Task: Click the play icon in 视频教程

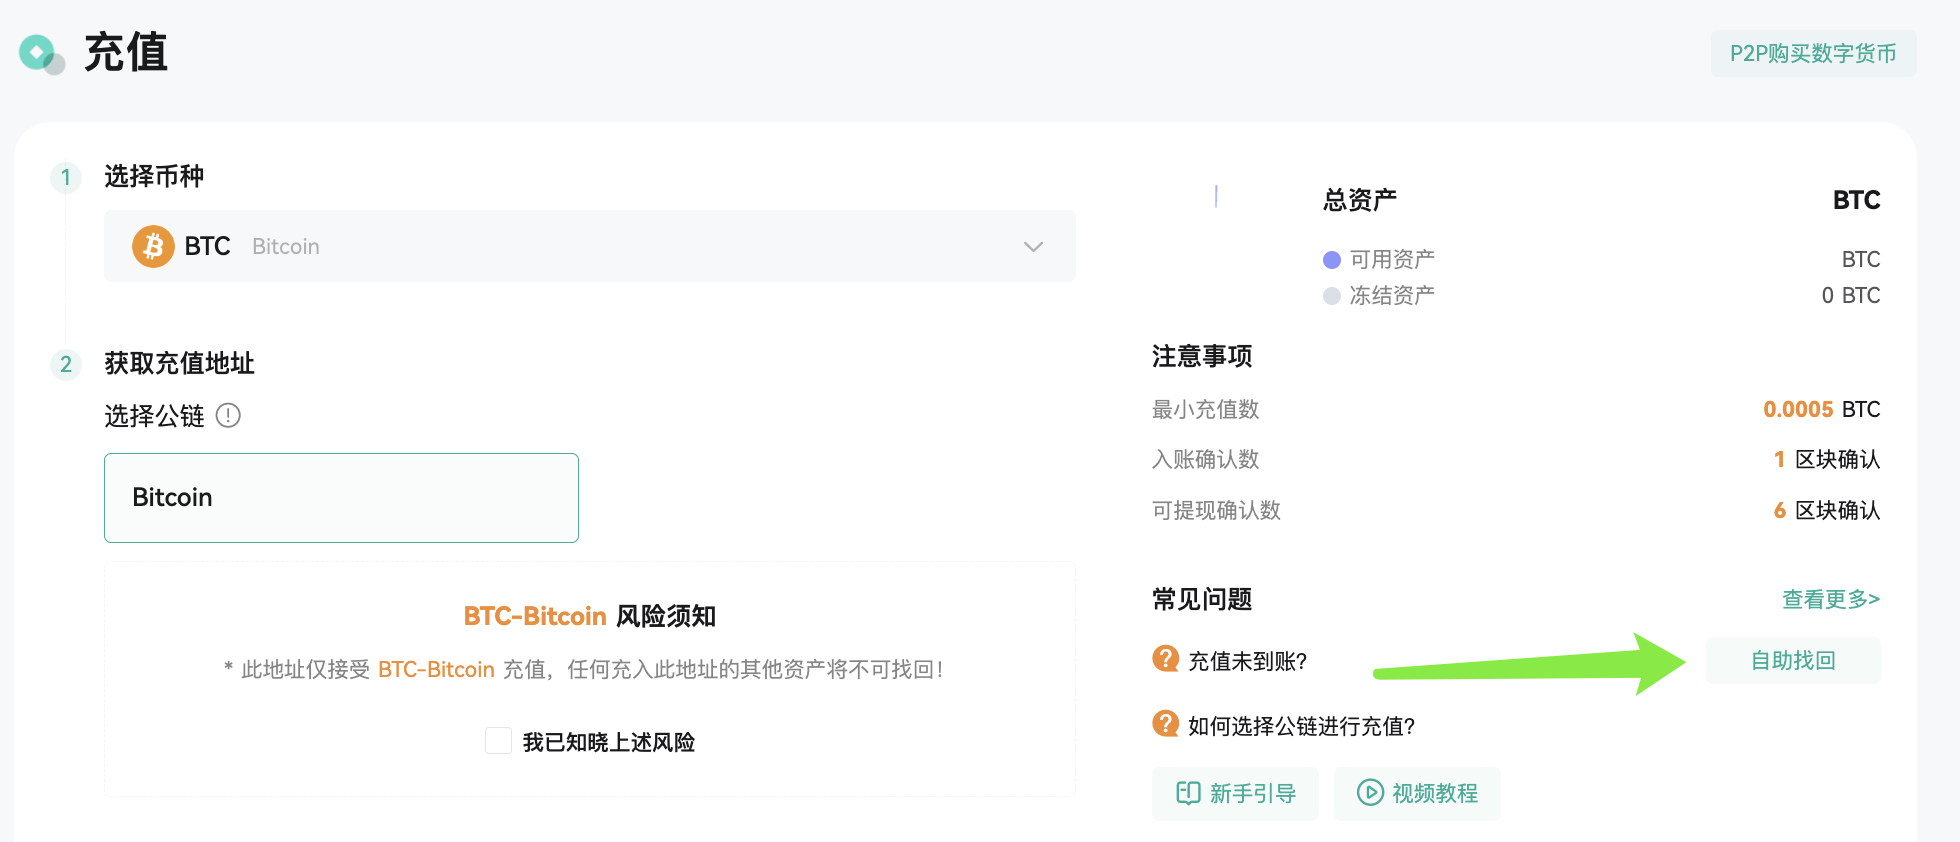Action: coord(1370,793)
